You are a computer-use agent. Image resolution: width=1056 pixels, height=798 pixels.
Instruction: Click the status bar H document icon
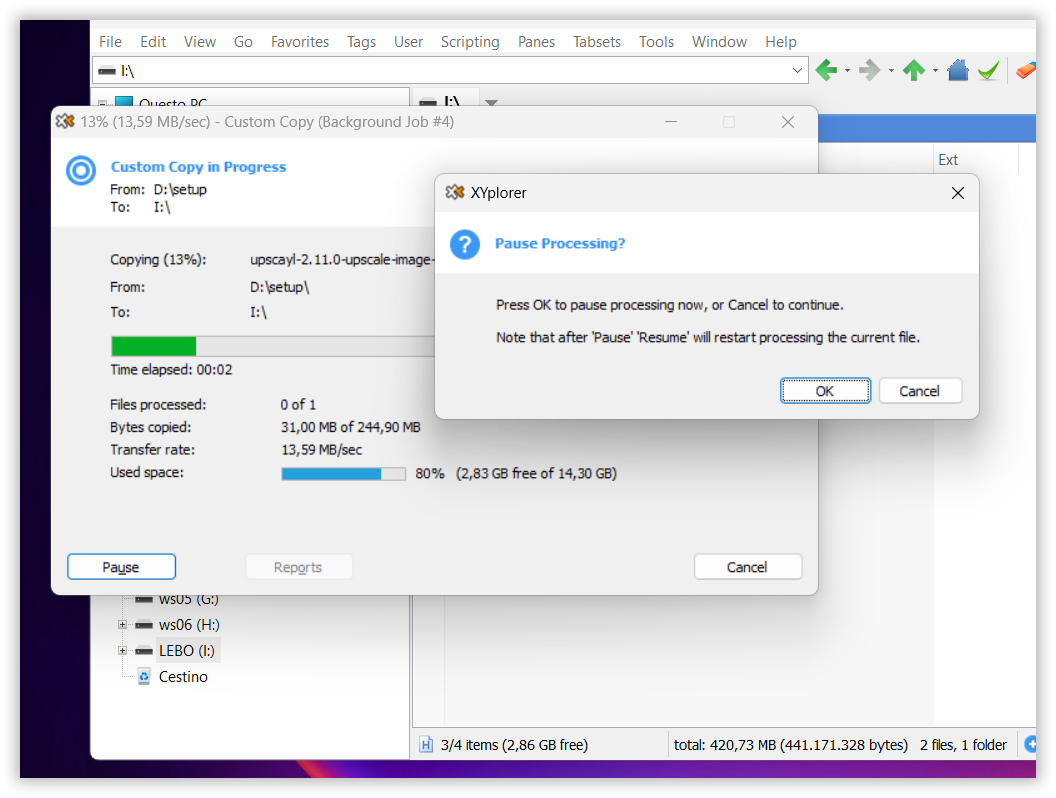pos(426,744)
